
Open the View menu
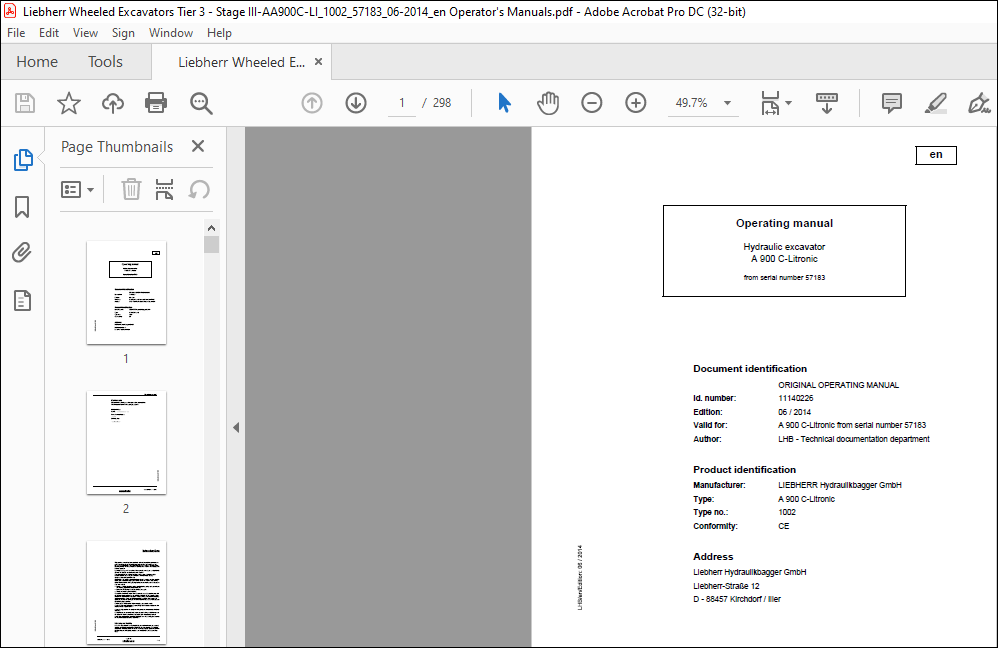coord(85,32)
